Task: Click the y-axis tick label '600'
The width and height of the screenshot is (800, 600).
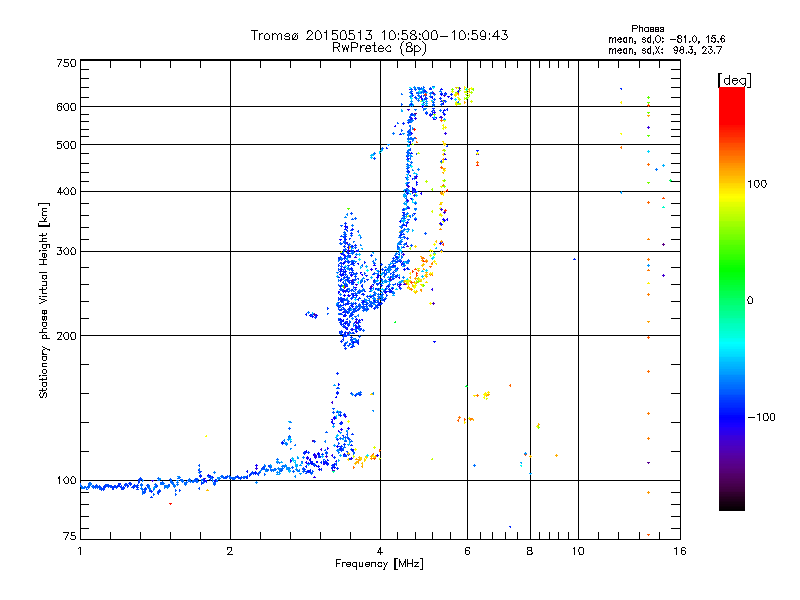Action: (x=66, y=107)
